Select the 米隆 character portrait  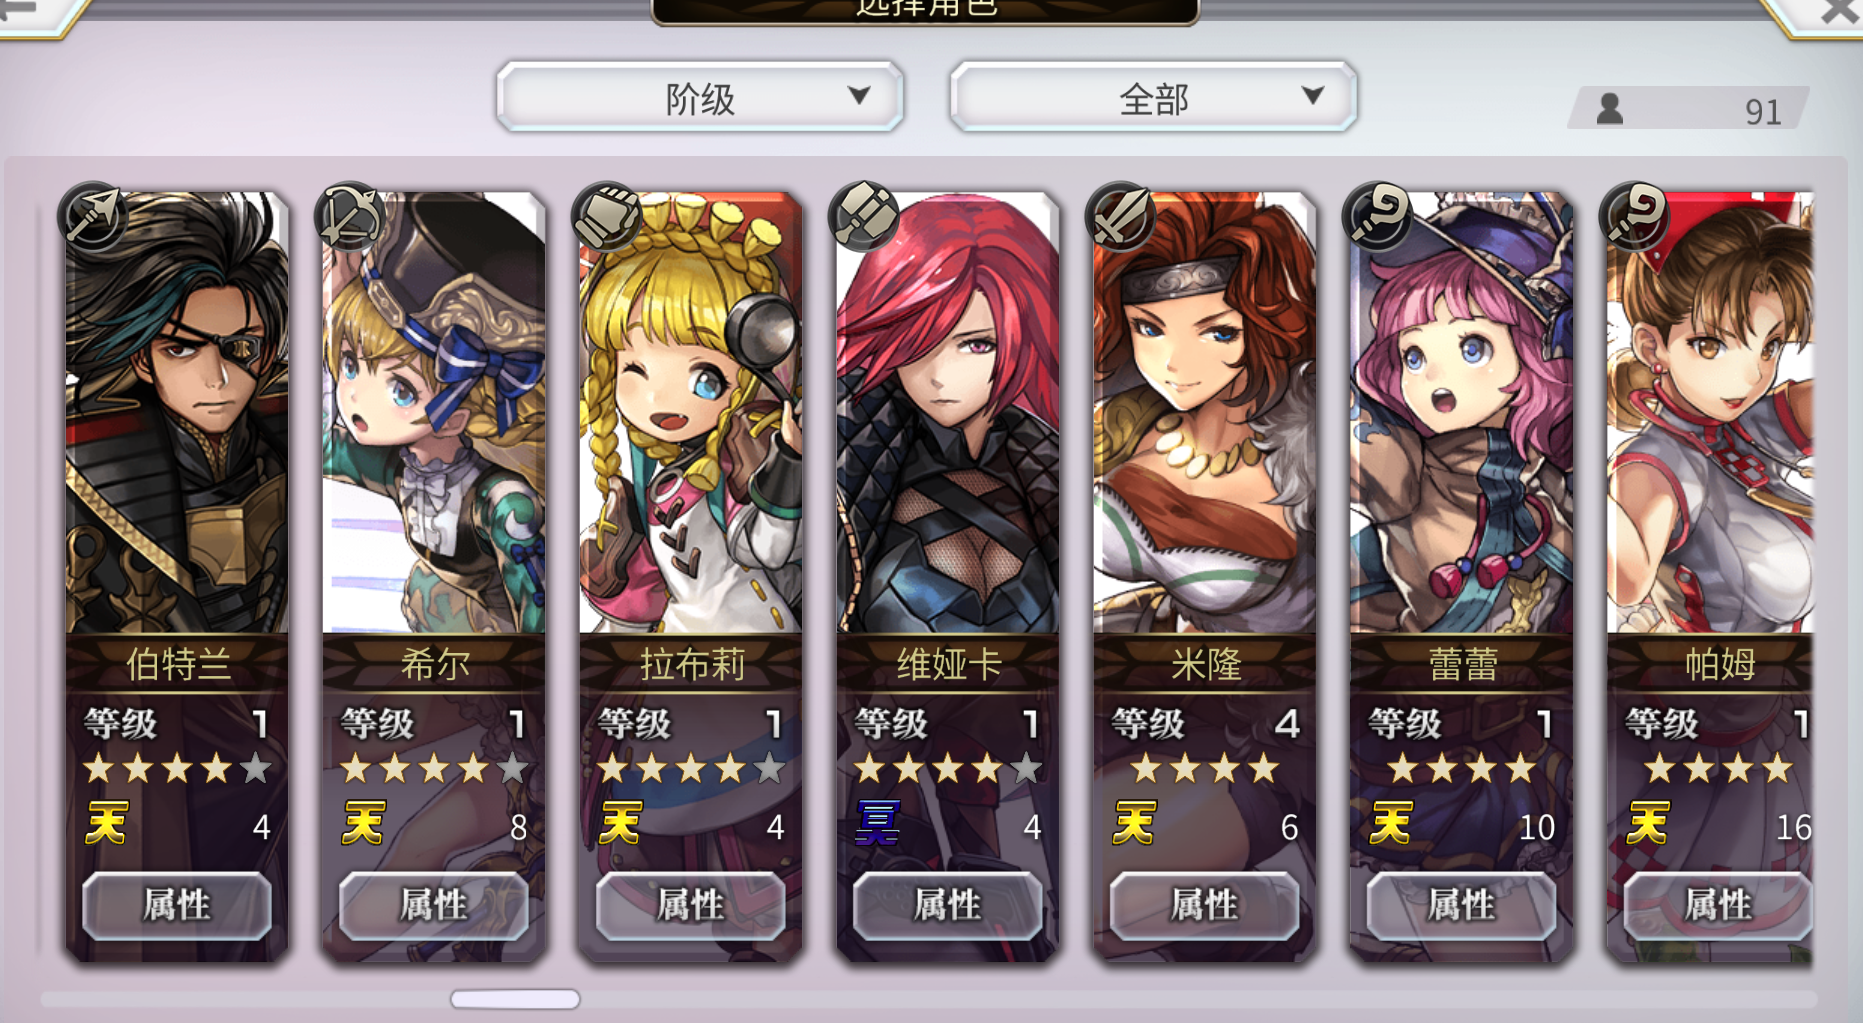pyautogui.click(x=1205, y=412)
